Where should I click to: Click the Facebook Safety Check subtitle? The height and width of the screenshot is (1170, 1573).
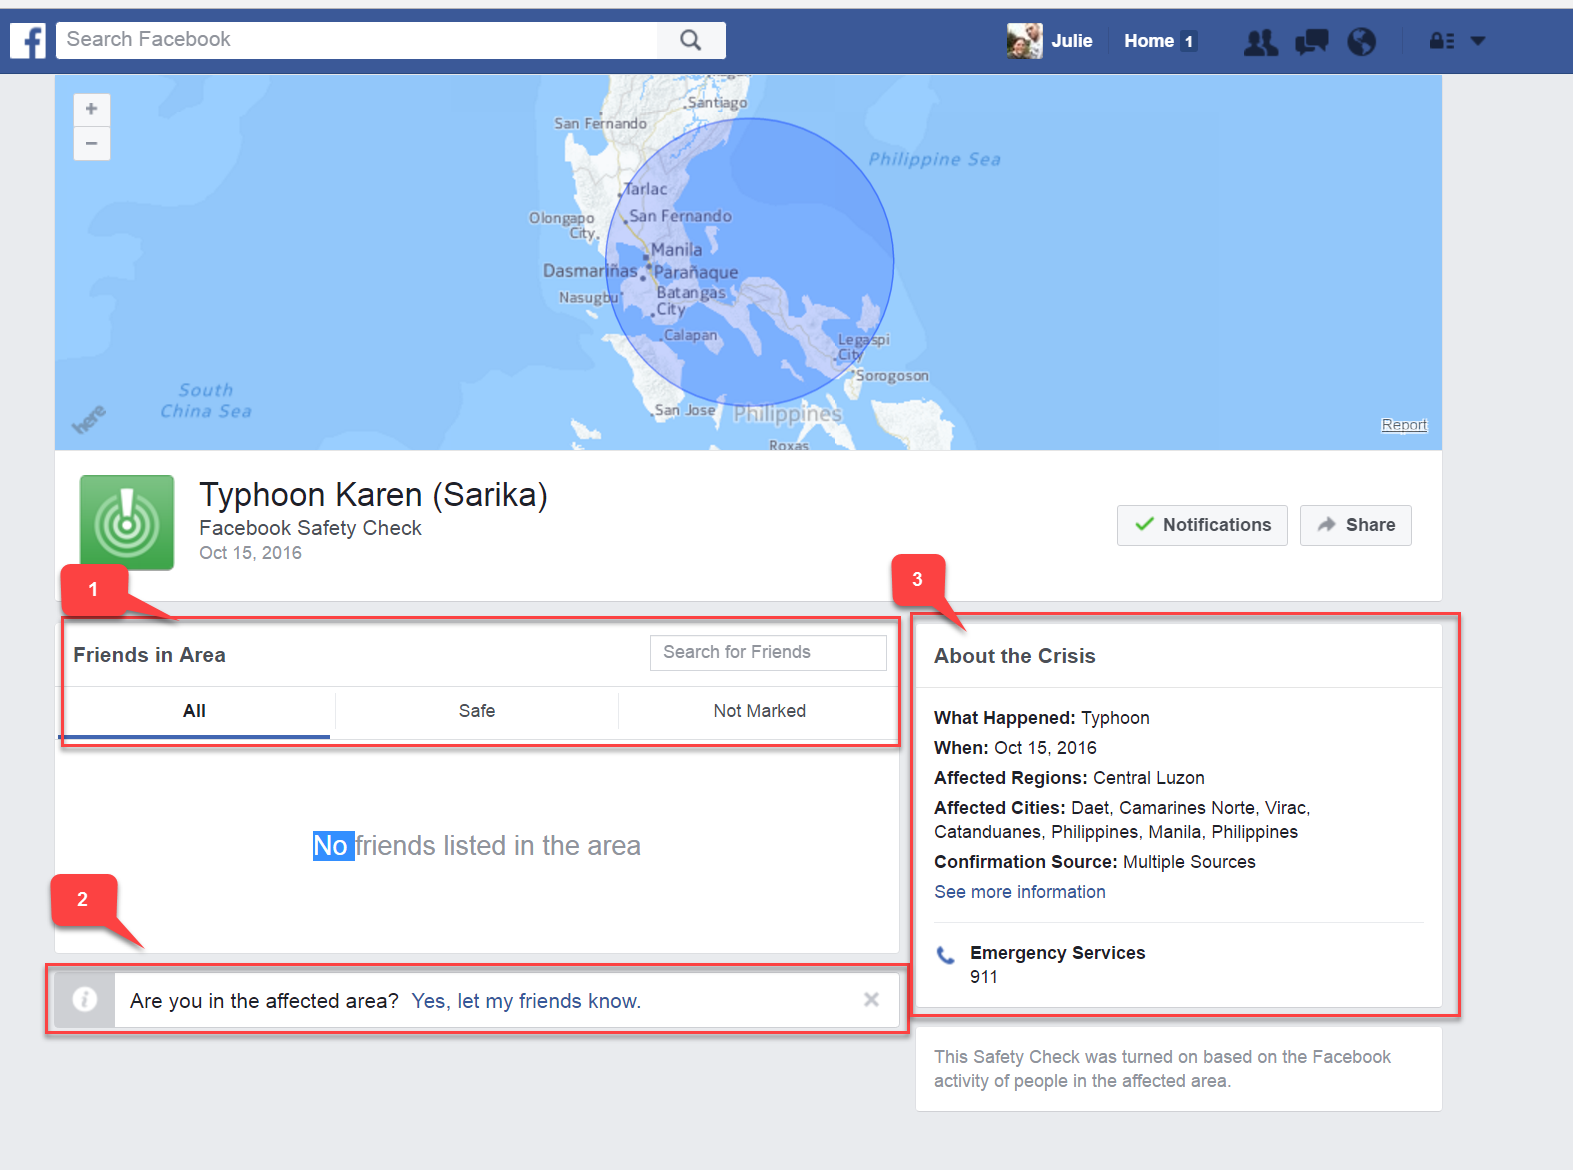[310, 528]
